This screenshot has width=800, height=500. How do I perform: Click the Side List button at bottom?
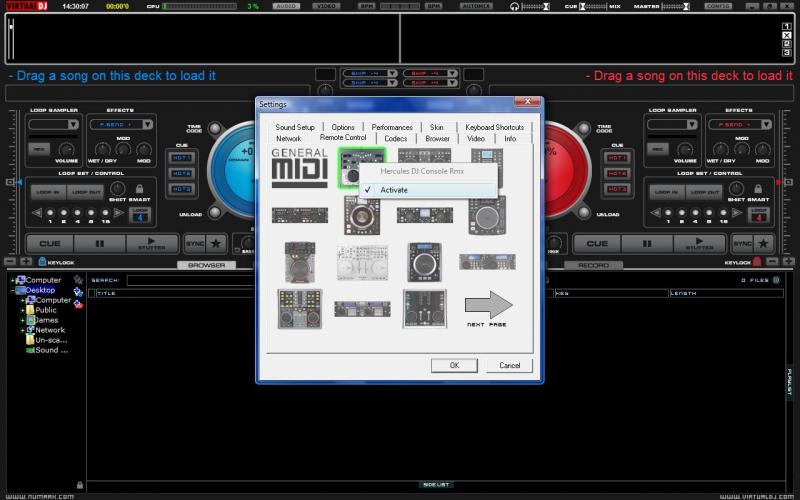436,485
